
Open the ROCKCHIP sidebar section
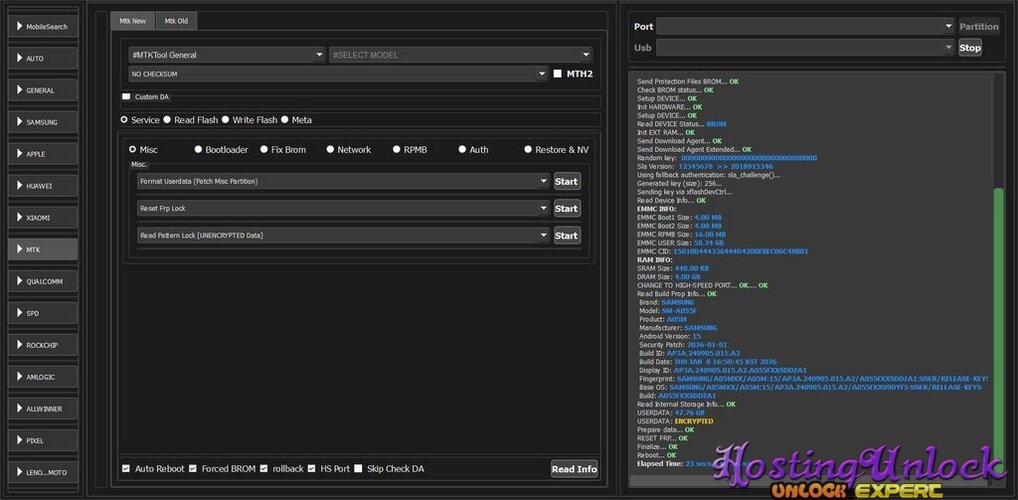[x=43, y=345]
